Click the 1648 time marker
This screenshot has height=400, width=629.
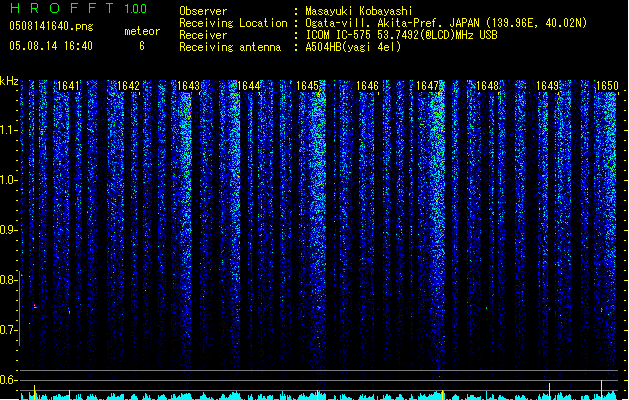point(487,86)
